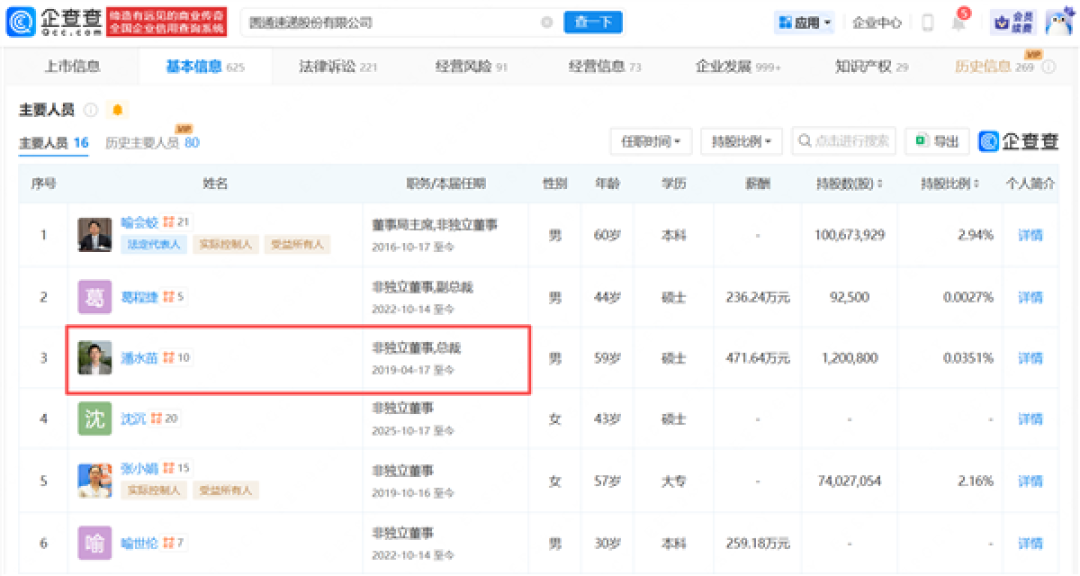This screenshot has height=576, width=1080.
Task: Click the blue 查一下 search button
Action: click(x=593, y=22)
